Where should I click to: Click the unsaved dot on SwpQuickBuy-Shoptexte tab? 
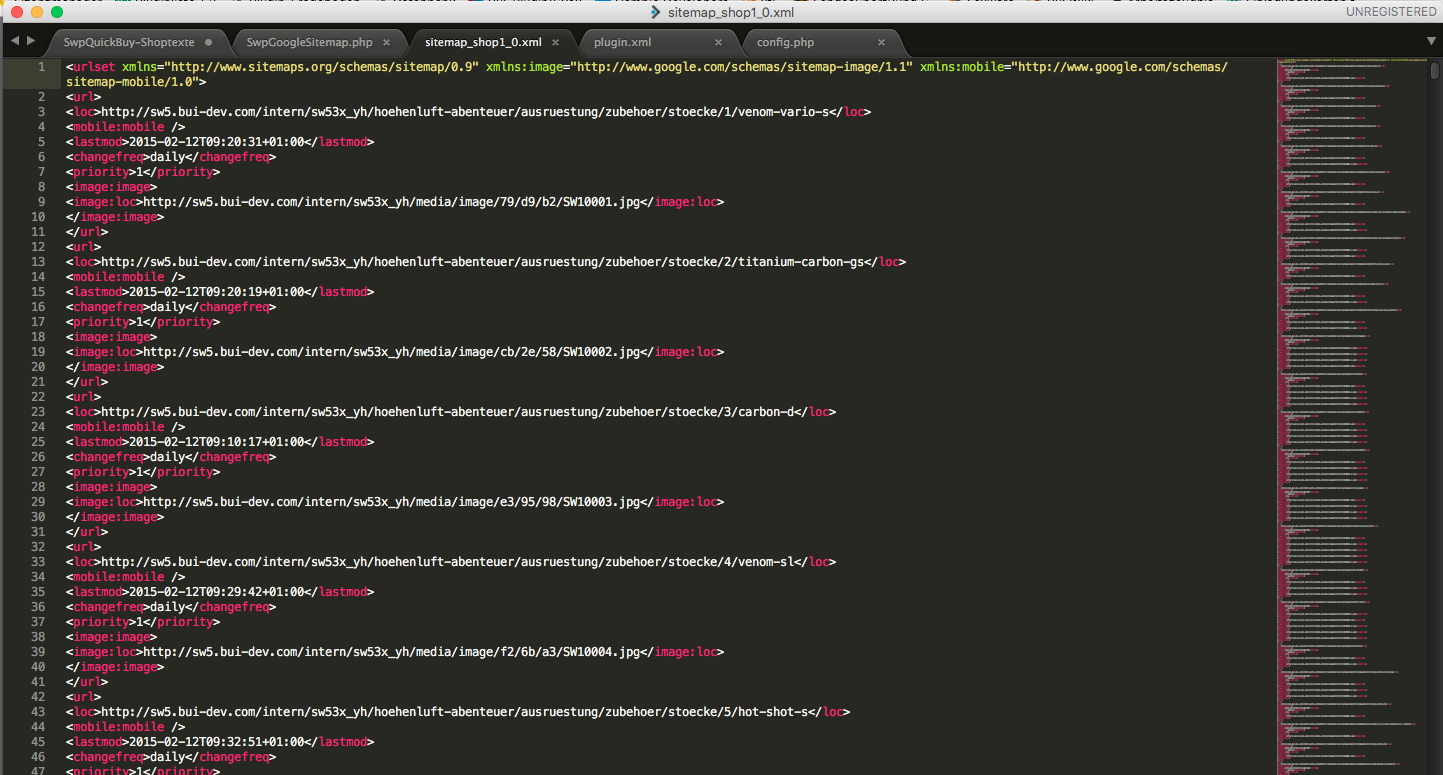tap(208, 43)
